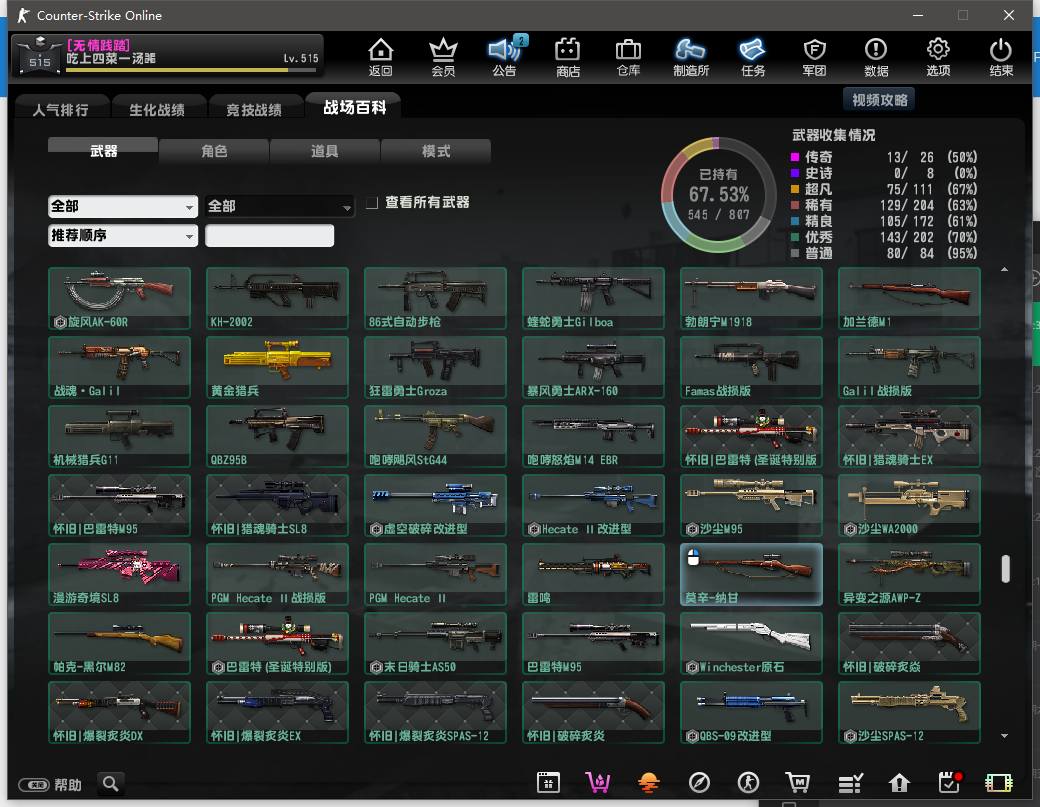Select the 莫辛-纳甘 weapon card
The height and width of the screenshot is (807, 1040).
pyautogui.click(x=751, y=574)
